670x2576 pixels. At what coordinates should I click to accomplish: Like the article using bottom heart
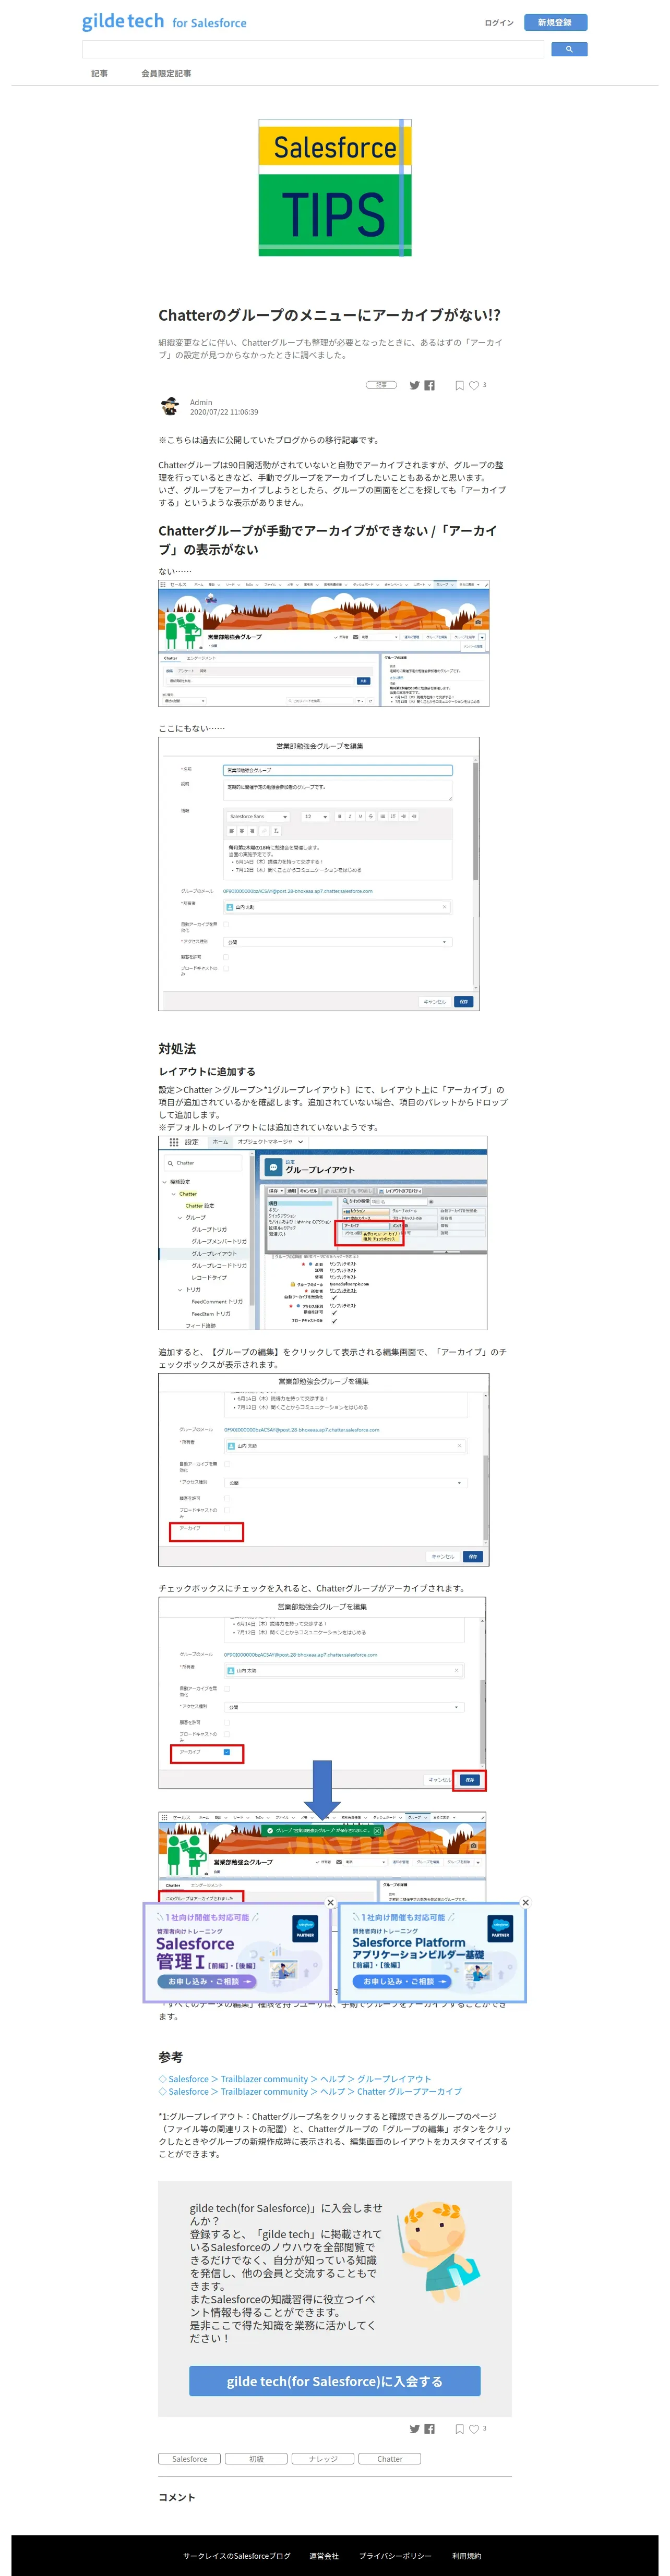(474, 2429)
